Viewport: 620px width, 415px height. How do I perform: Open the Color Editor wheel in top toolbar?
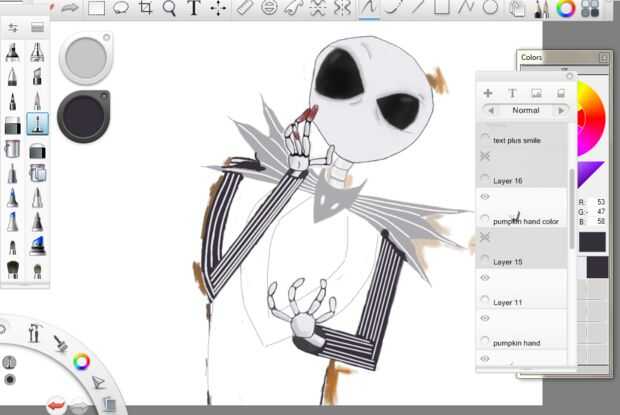click(x=566, y=9)
